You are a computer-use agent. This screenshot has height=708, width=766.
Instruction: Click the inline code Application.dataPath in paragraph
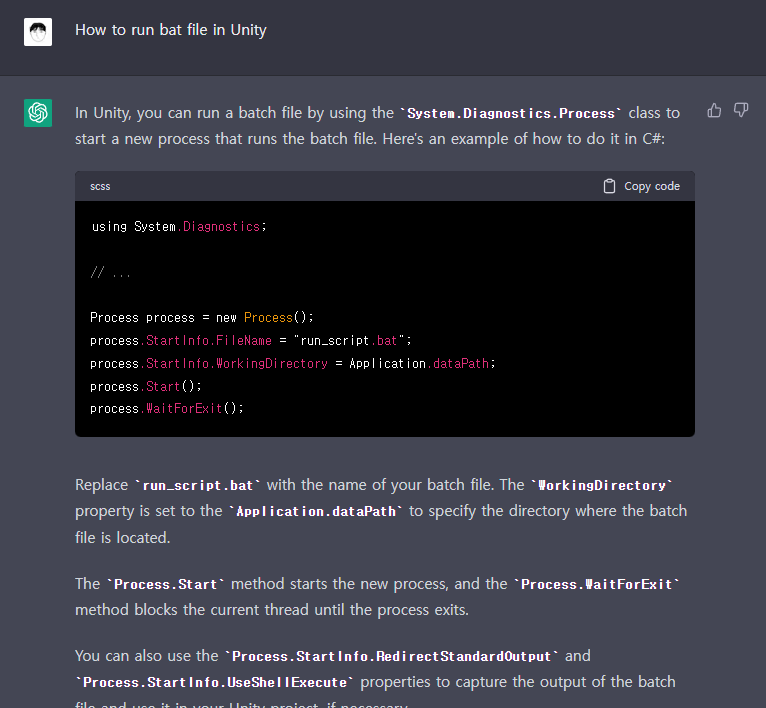pos(316,512)
